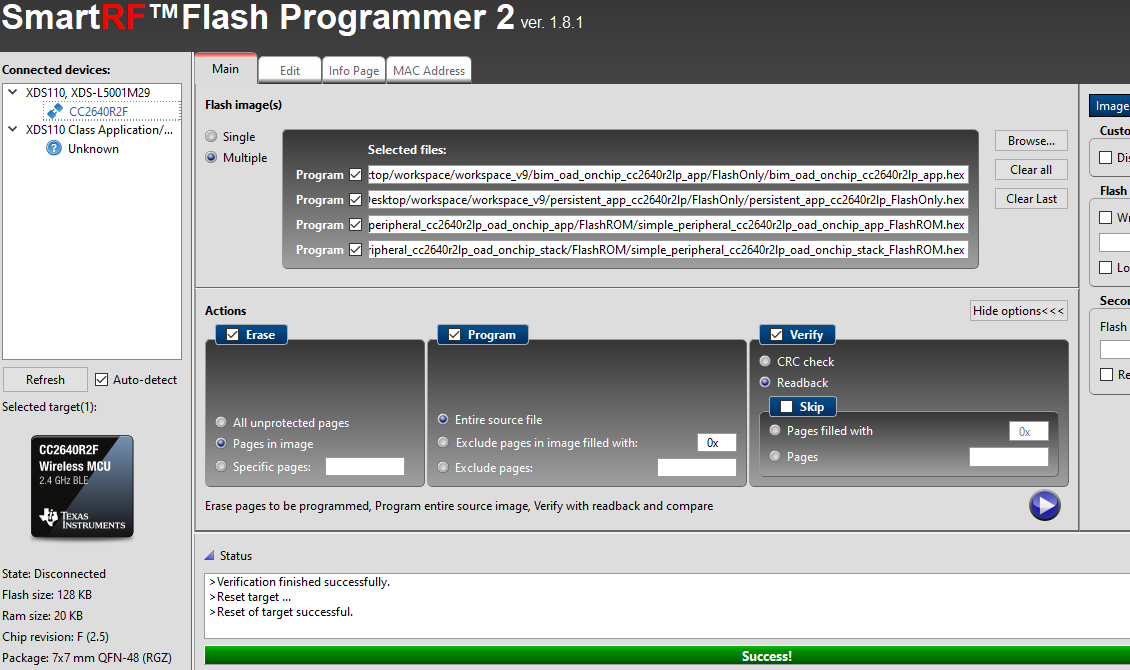Click the Exclude pages input field
This screenshot has height=670, width=1130.
pos(697,468)
